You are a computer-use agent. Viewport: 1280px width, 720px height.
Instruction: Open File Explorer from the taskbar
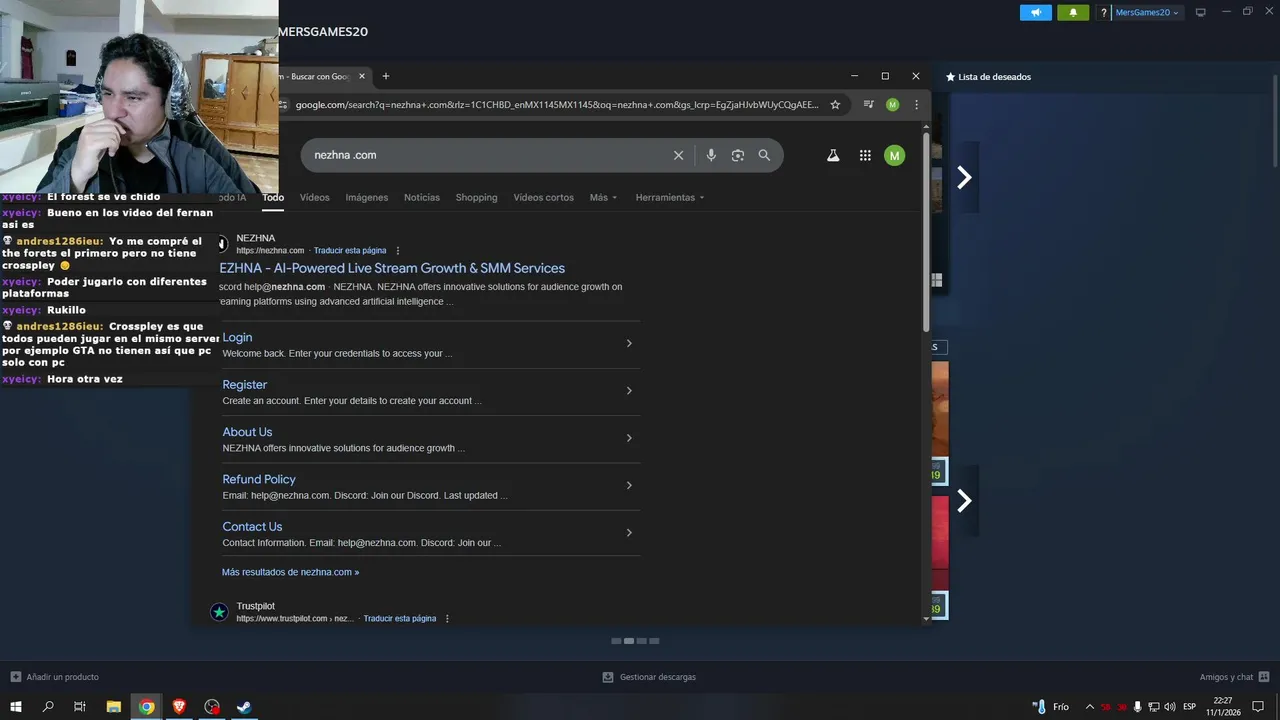pos(114,706)
